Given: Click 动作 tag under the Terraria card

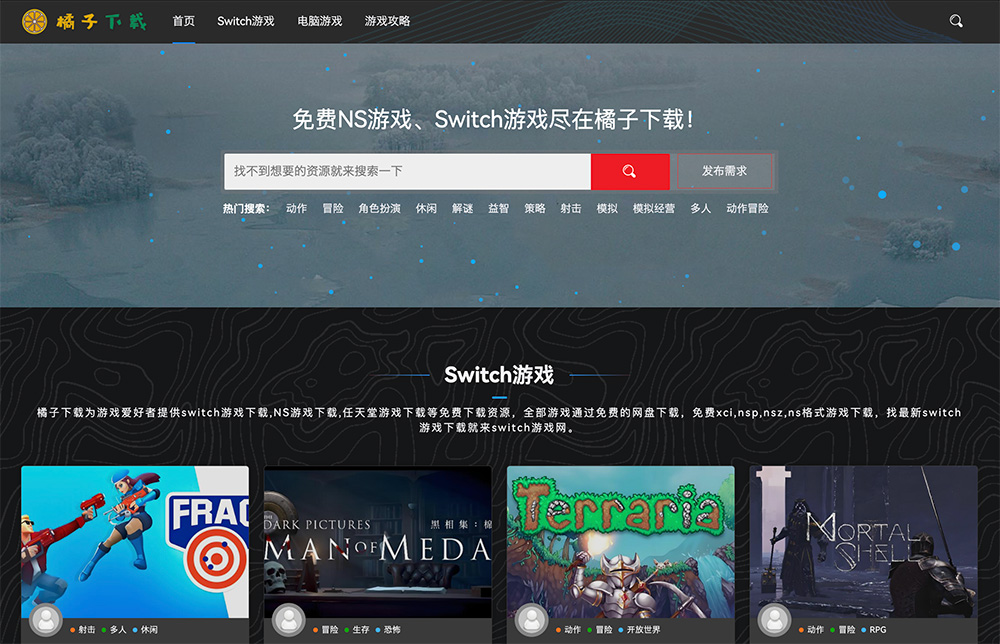Looking at the screenshot, I should coord(573,629).
